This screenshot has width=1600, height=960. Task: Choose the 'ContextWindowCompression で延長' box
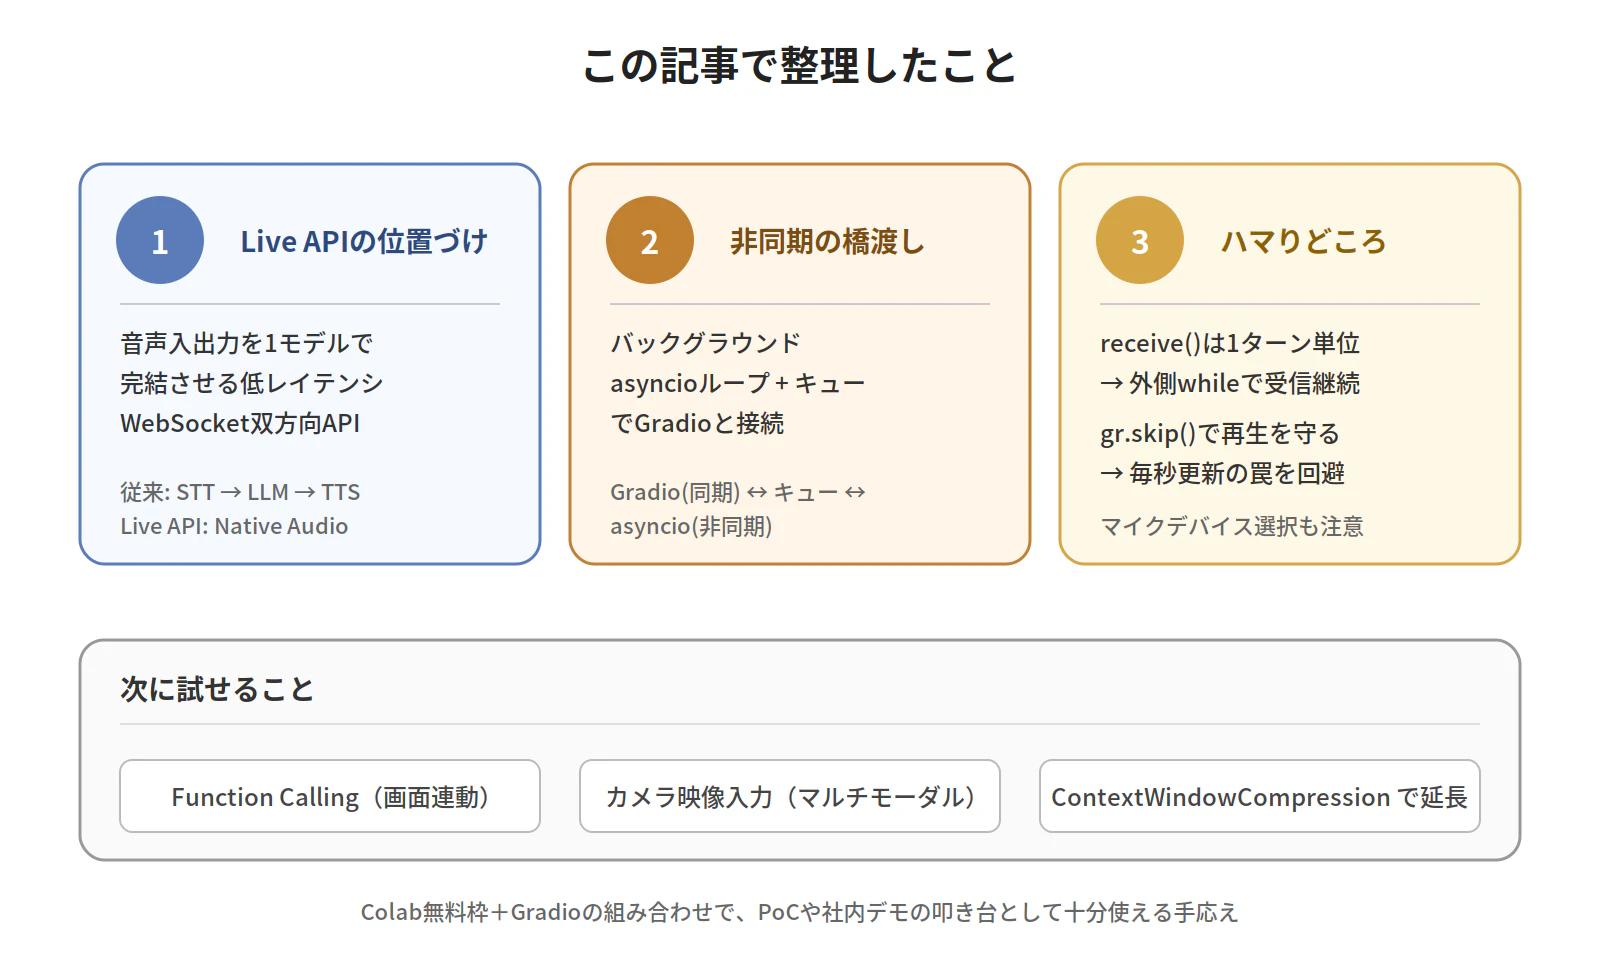[1260, 796]
